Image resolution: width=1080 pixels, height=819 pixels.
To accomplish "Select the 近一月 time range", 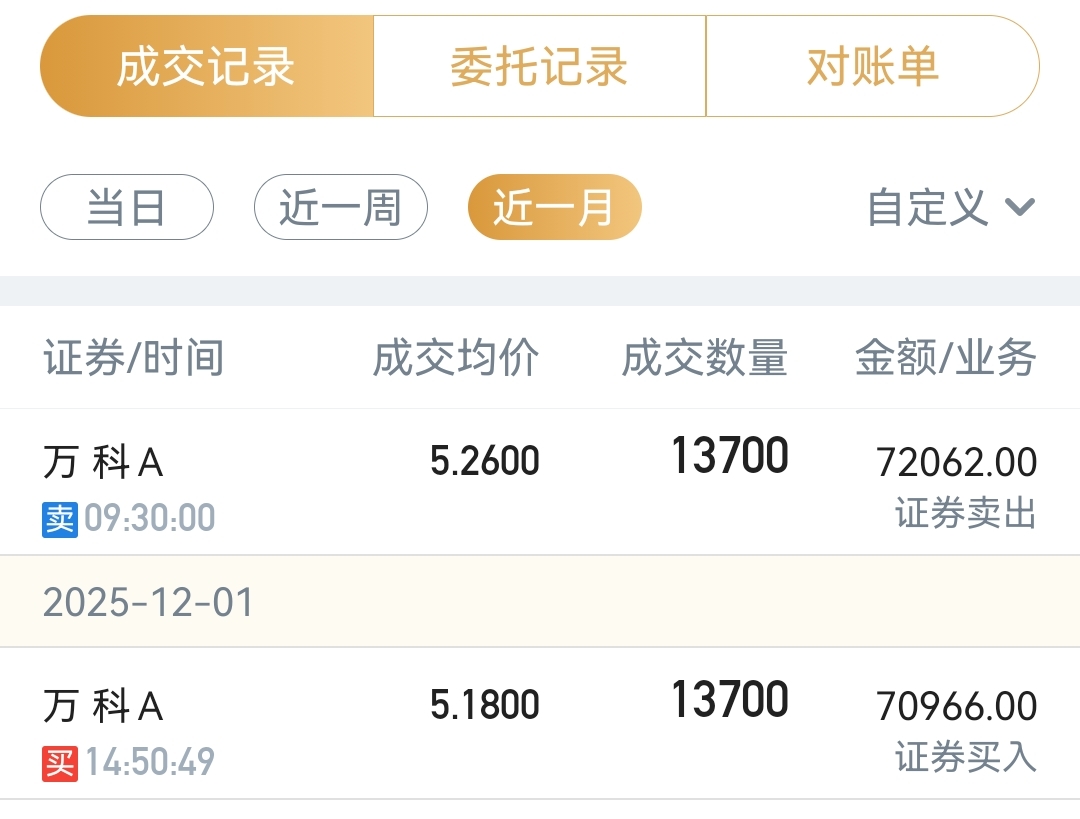I will click(x=554, y=208).
